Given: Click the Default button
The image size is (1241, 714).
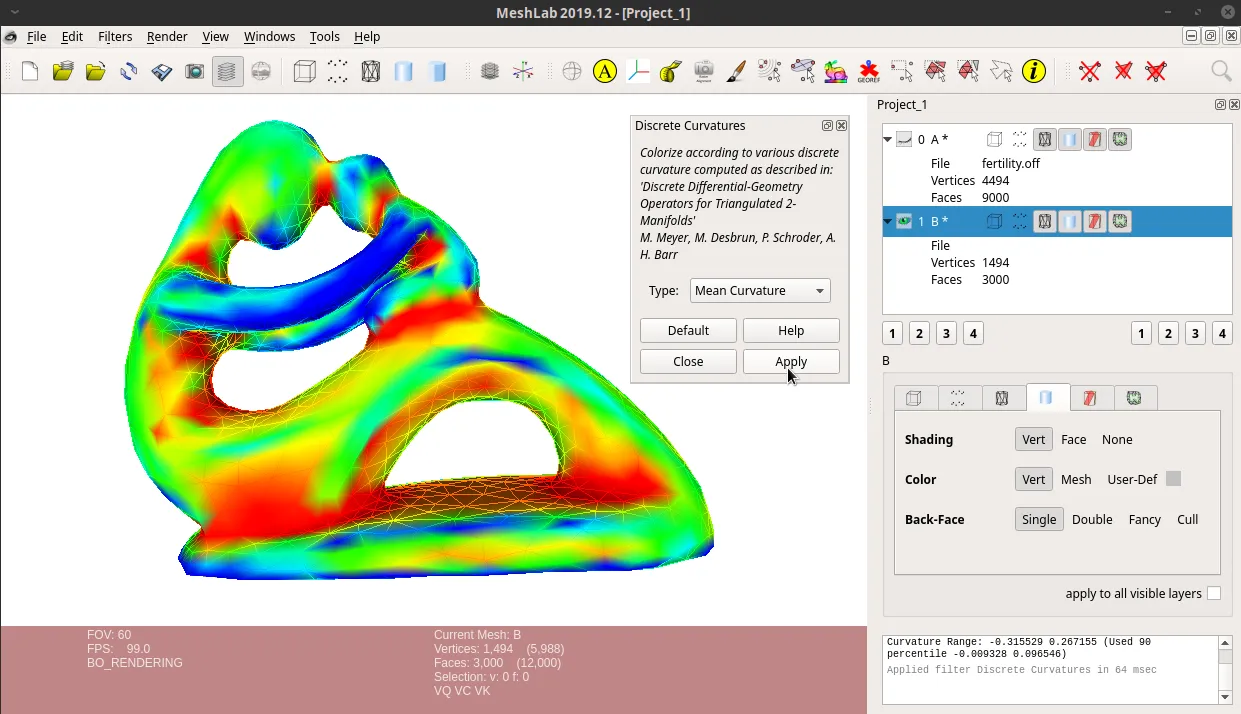Looking at the screenshot, I should click(x=688, y=330).
